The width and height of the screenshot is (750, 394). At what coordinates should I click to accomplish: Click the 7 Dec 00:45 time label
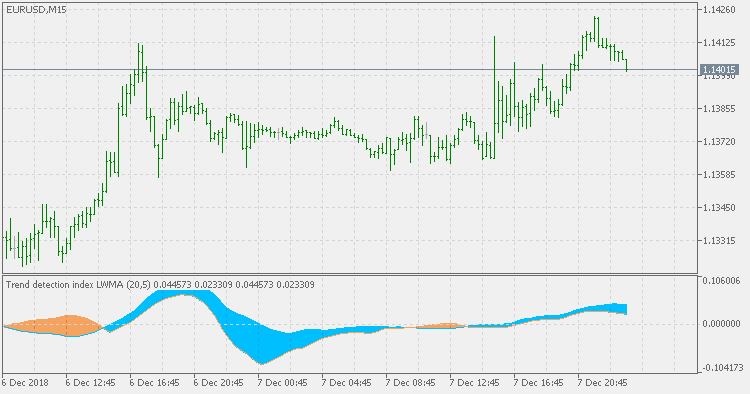[x=283, y=383]
